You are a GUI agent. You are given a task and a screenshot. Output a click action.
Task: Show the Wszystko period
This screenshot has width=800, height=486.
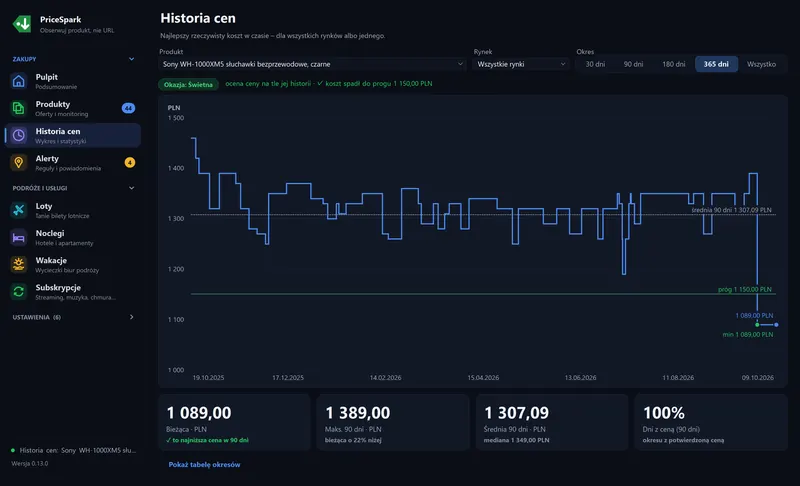pyautogui.click(x=761, y=64)
